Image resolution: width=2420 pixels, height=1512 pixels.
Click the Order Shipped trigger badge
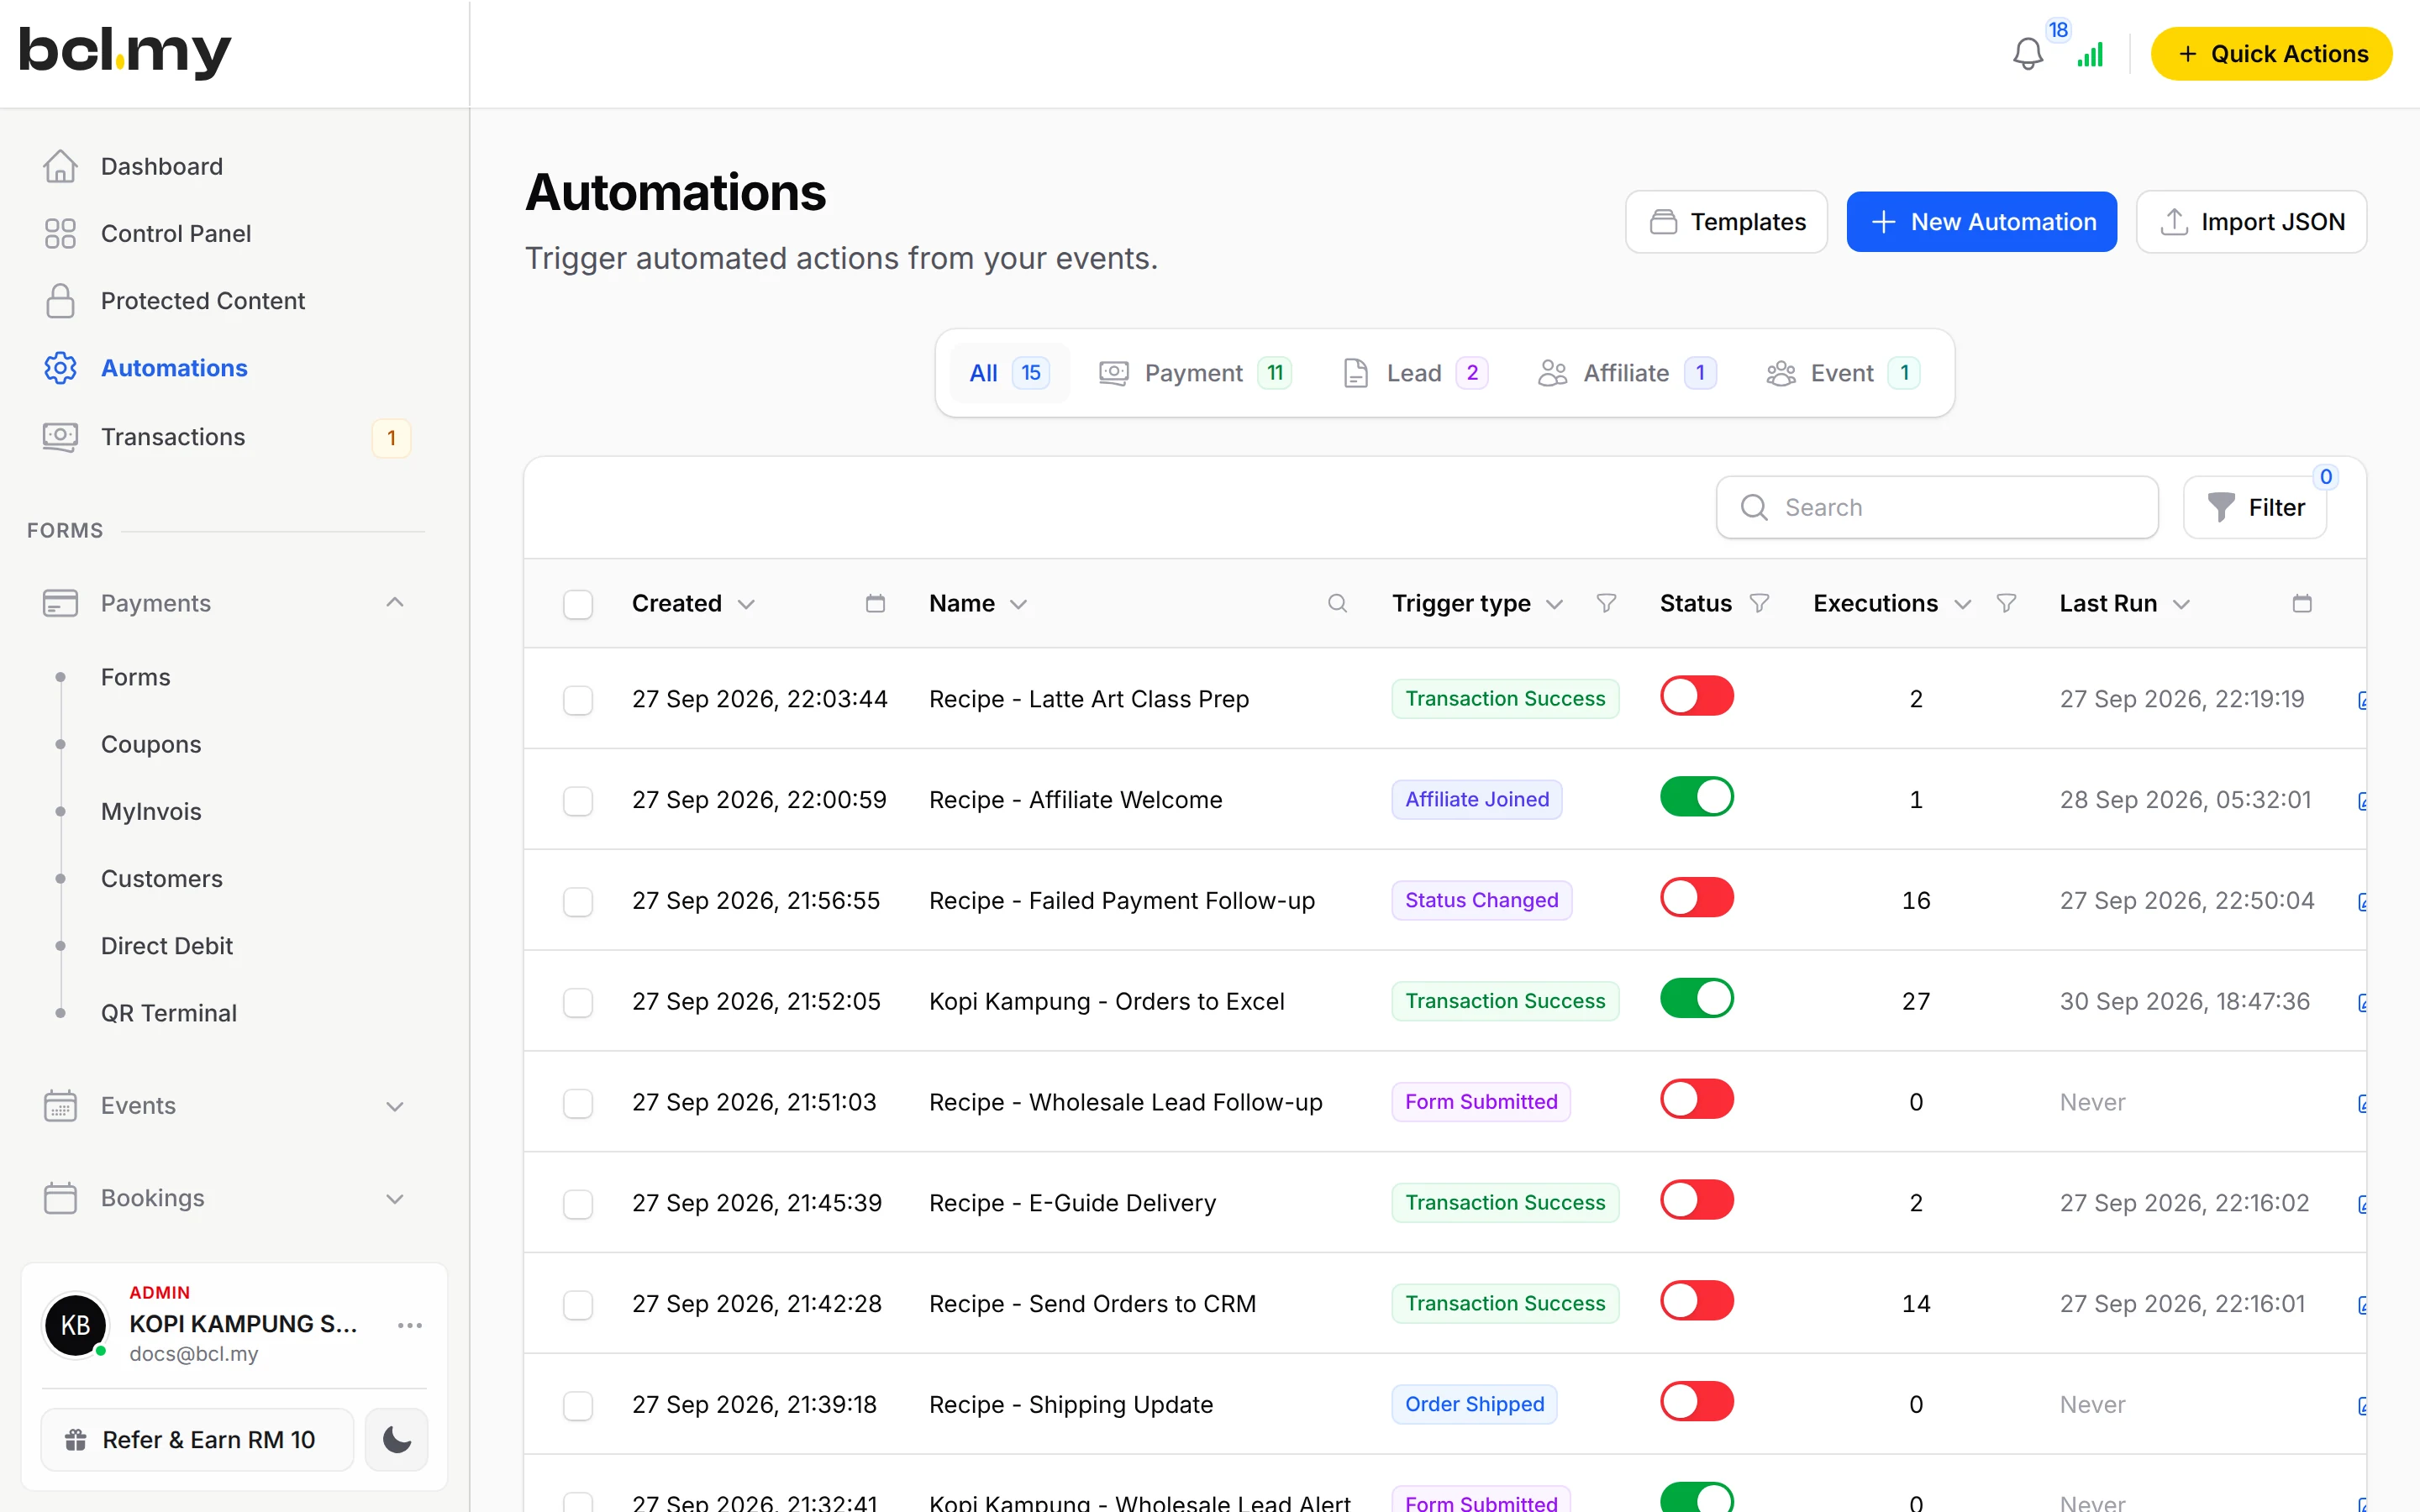click(1474, 1404)
